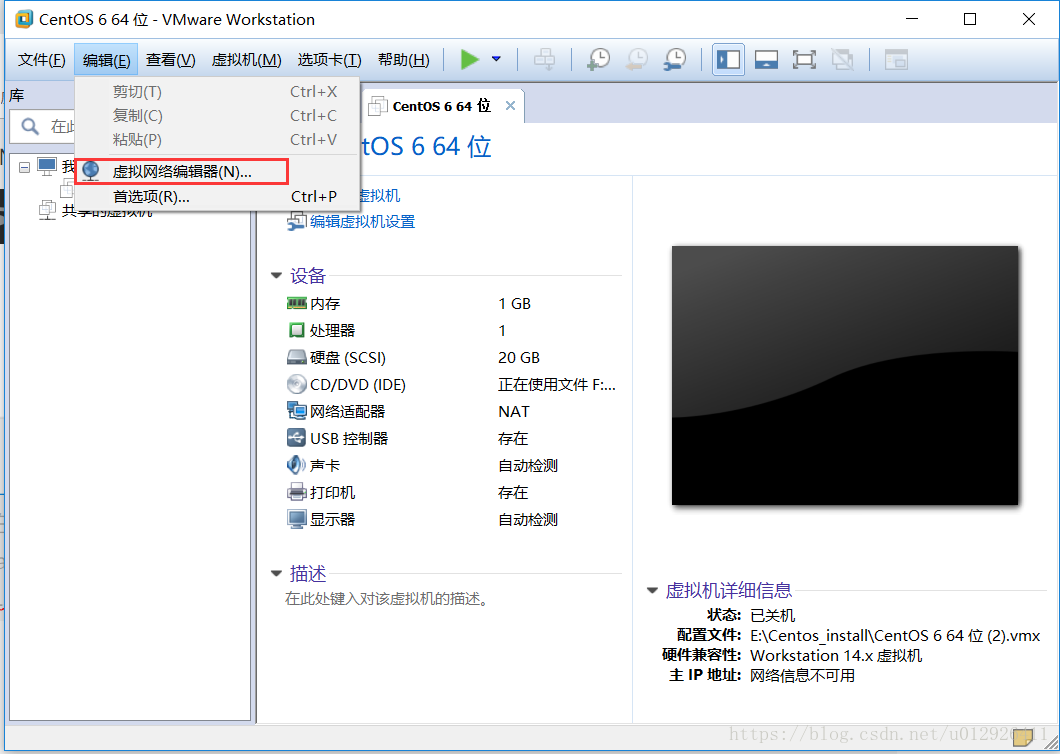
Task: Open the 查看(V) menu
Action: click(170, 60)
